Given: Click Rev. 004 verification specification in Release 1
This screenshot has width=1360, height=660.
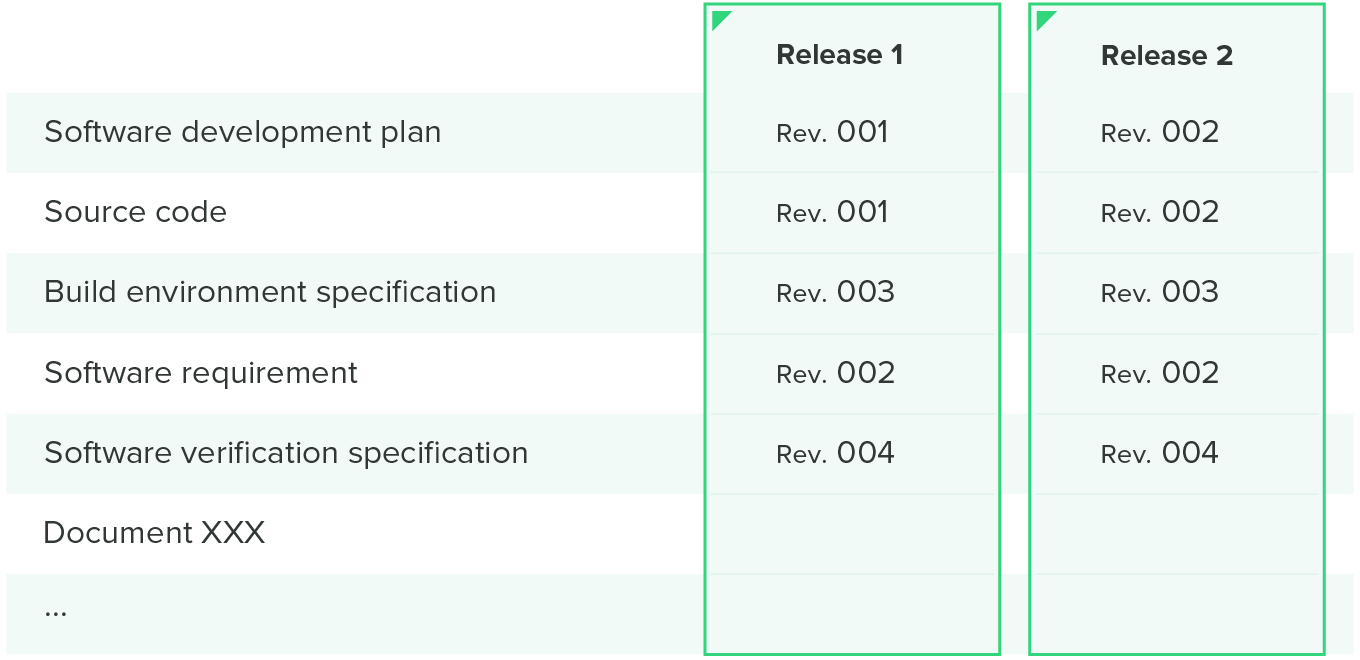Looking at the screenshot, I should click(x=835, y=453).
